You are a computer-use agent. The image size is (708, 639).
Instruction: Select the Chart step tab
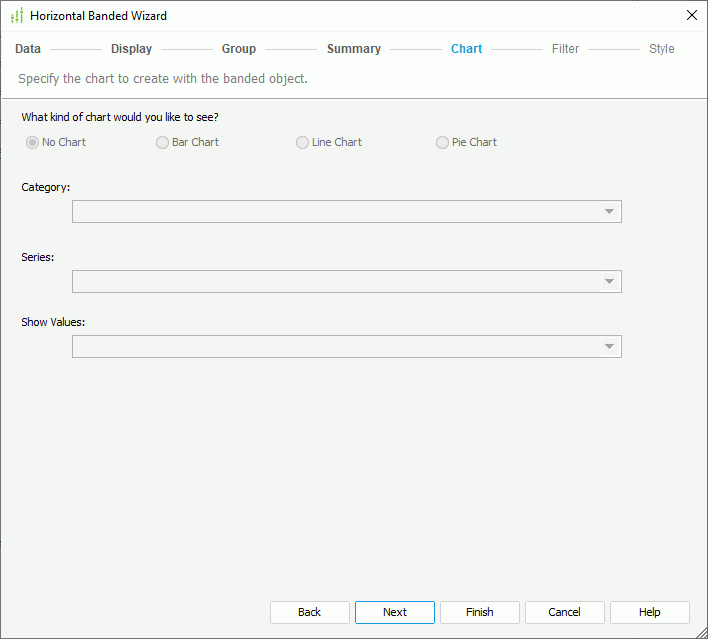click(466, 49)
